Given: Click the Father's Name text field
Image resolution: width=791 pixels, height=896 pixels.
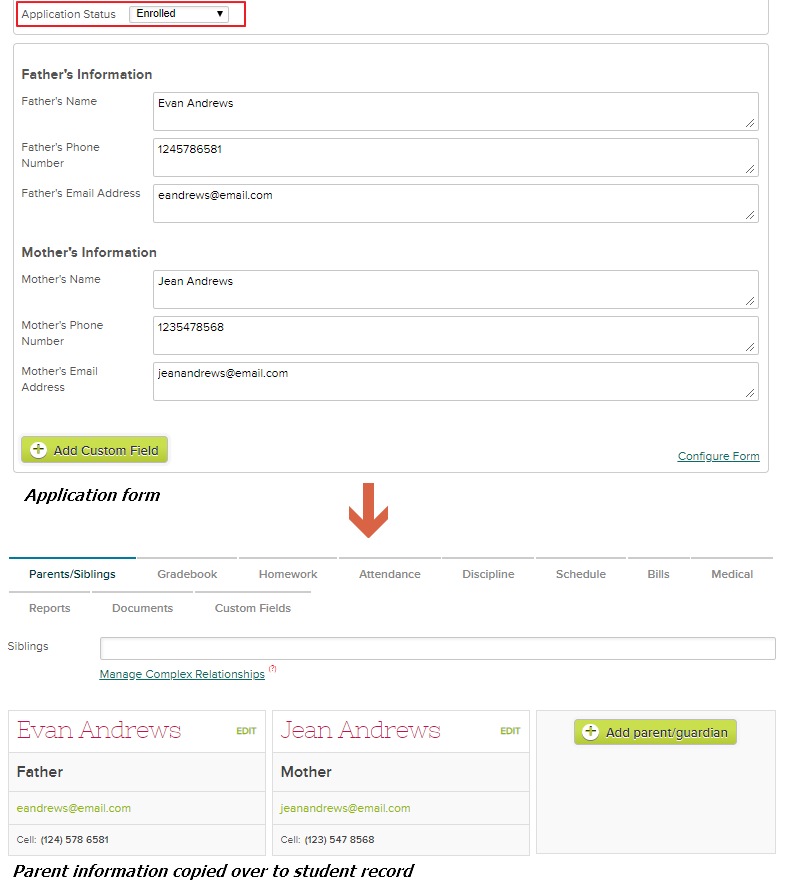Looking at the screenshot, I should 455,111.
